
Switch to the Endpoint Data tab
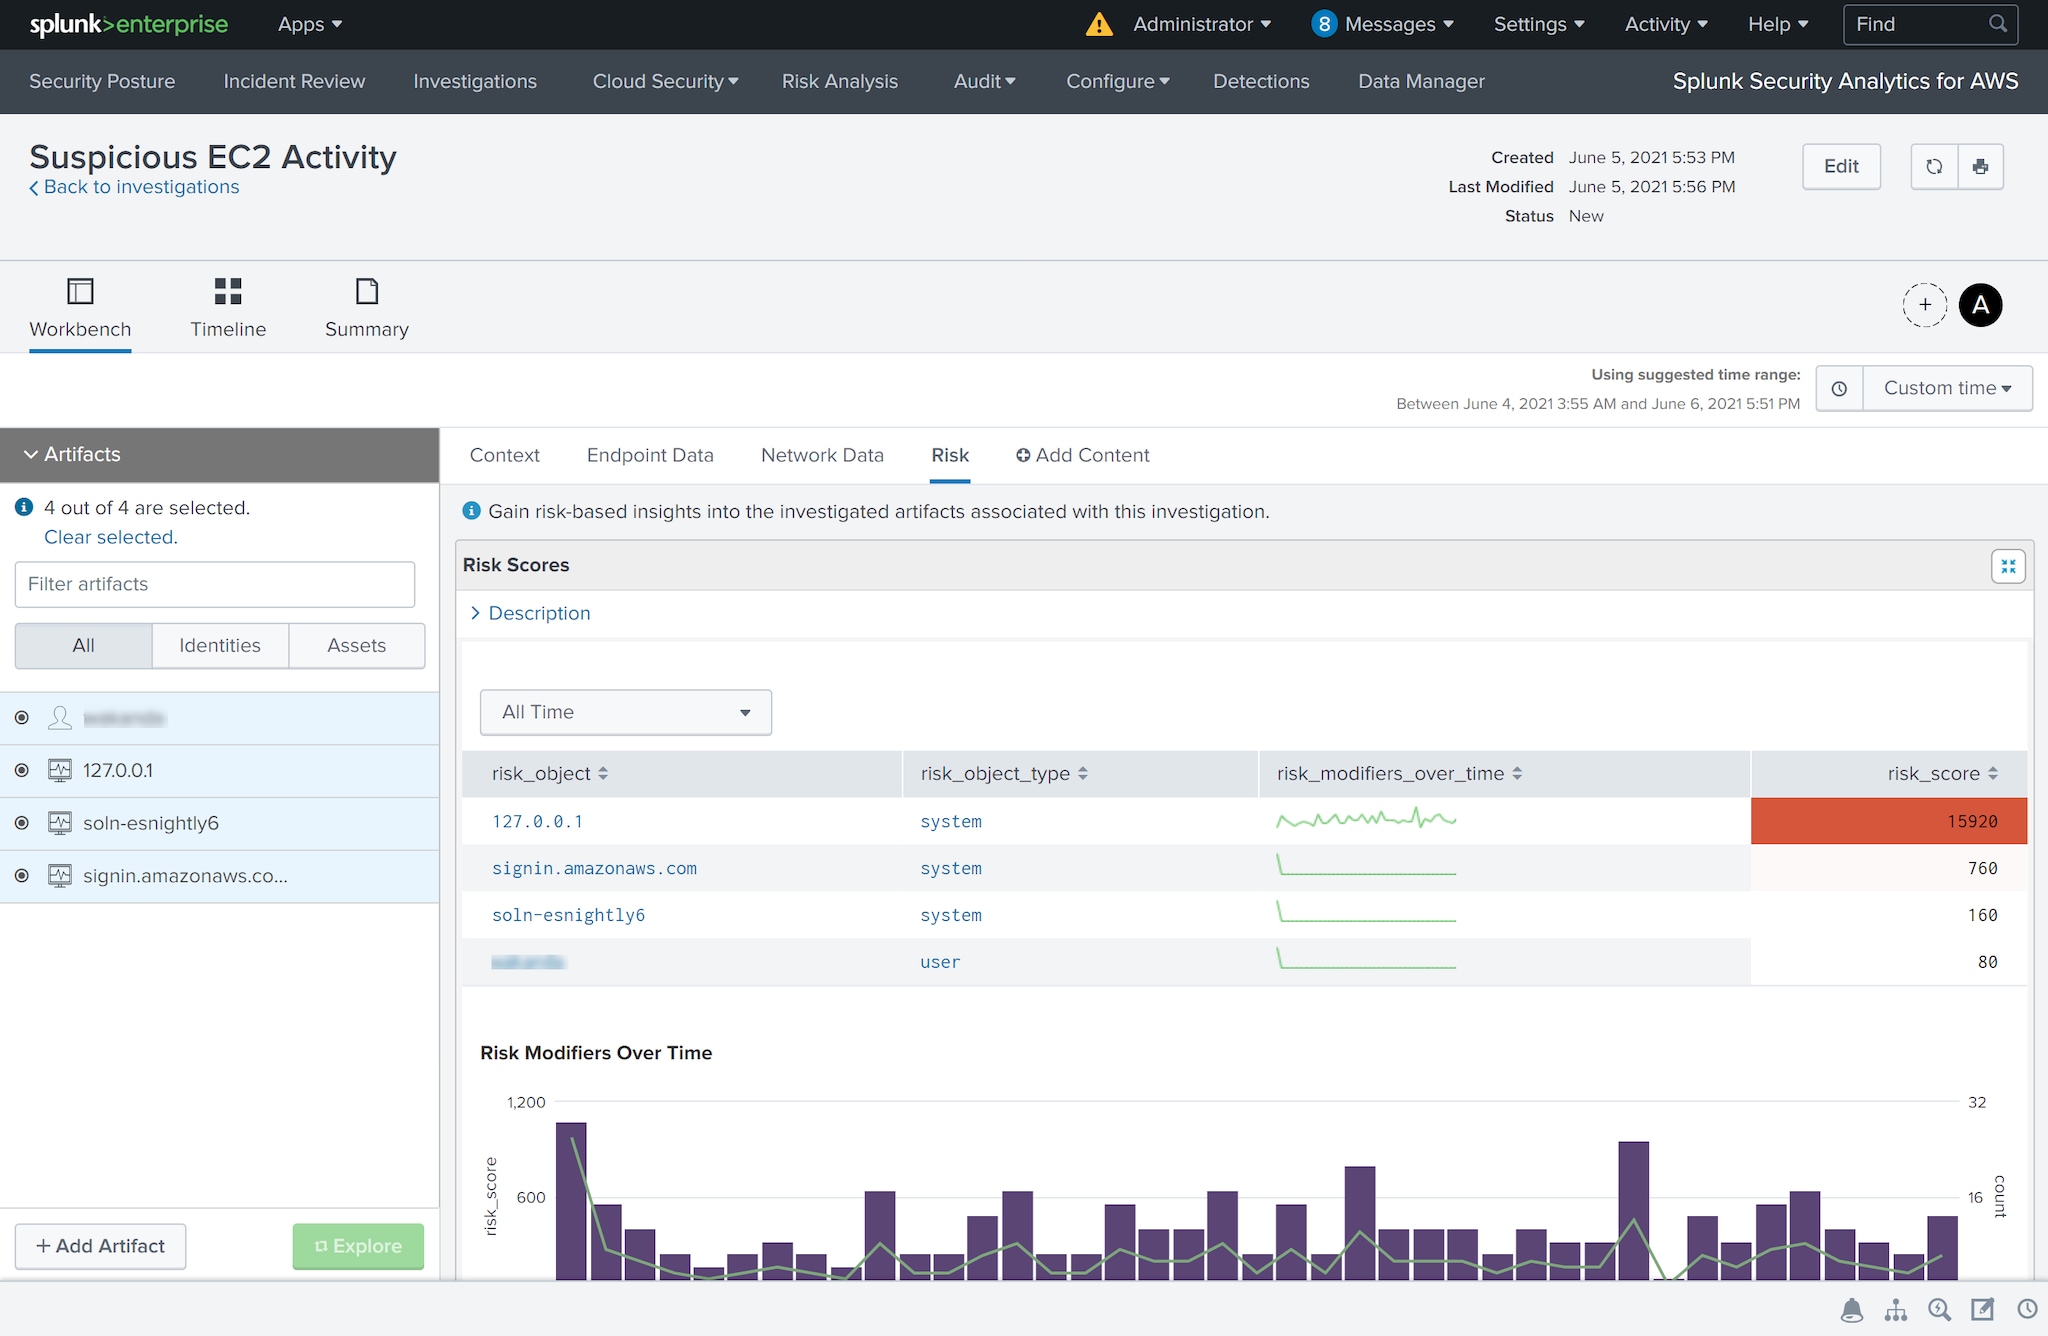click(x=650, y=455)
